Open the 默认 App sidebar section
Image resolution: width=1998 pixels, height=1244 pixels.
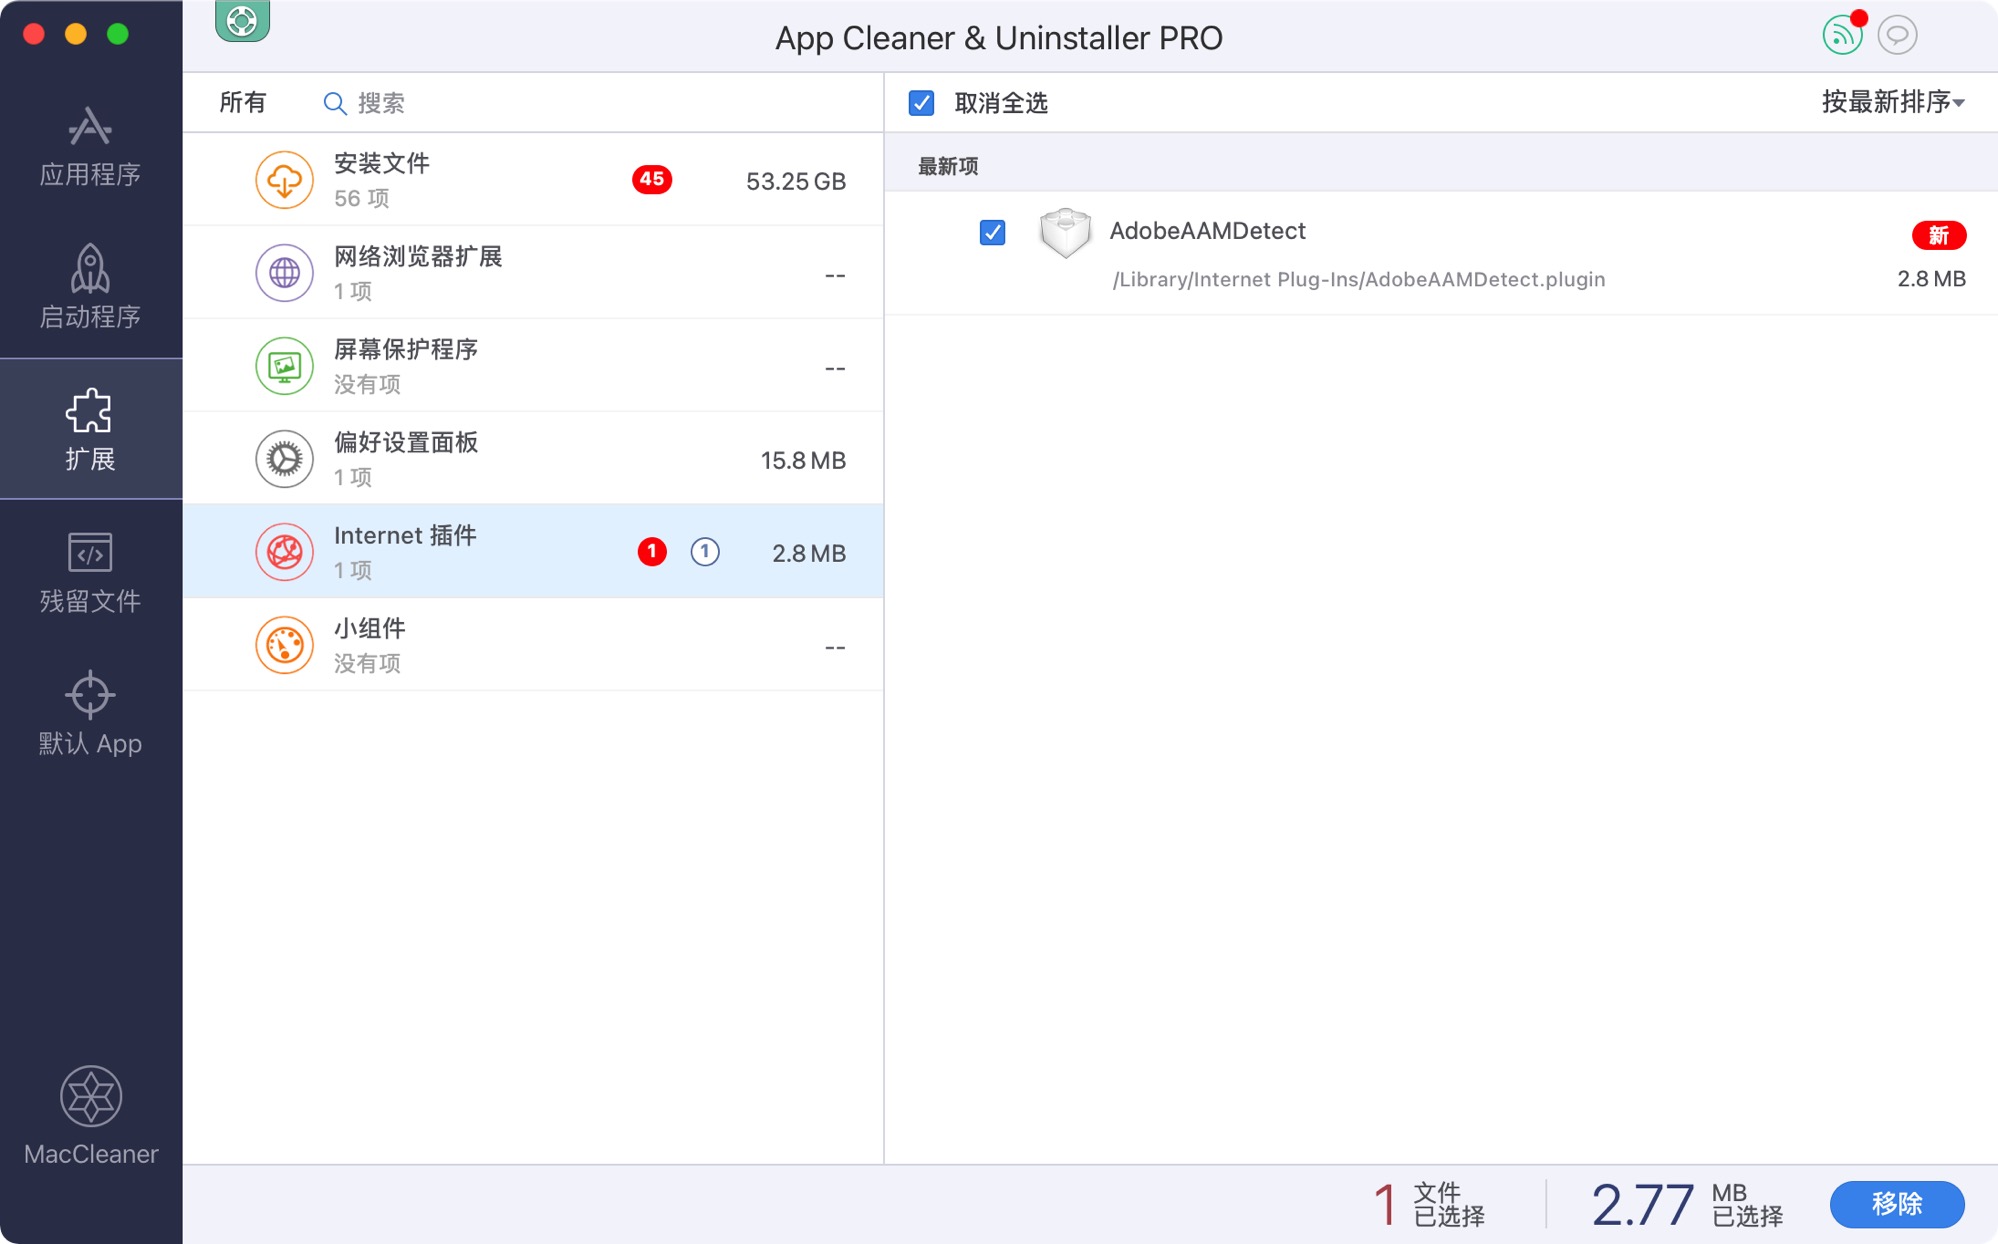90,714
